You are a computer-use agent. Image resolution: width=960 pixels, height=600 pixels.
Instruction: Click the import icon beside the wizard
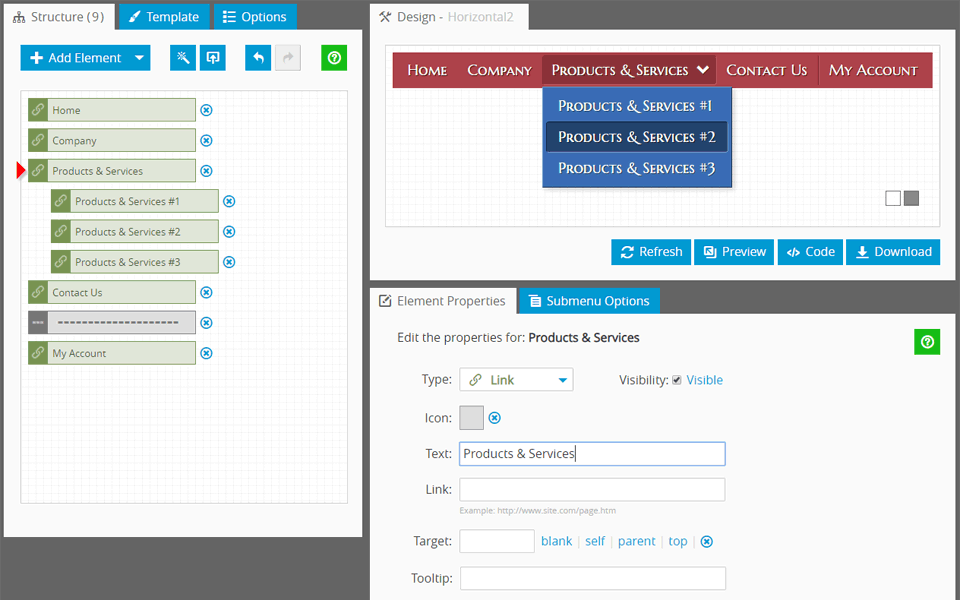[x=212, y=58]
